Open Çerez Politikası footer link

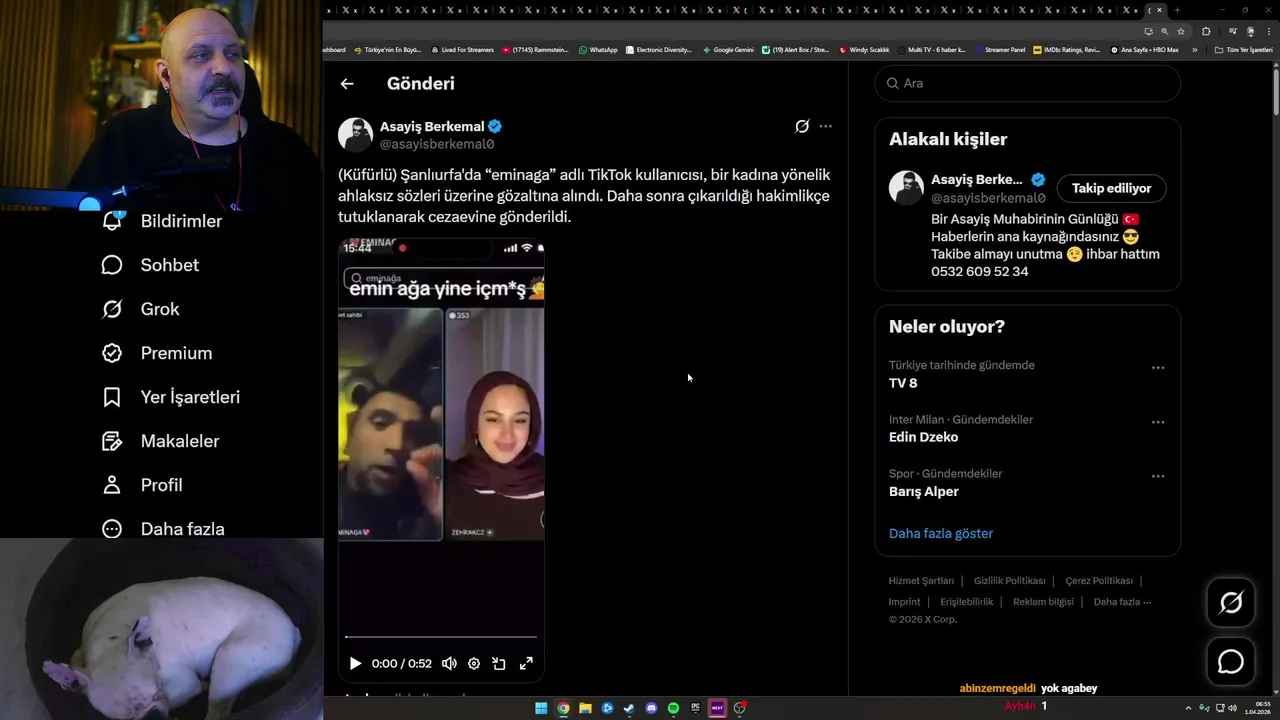click(x=1099, y=581)
